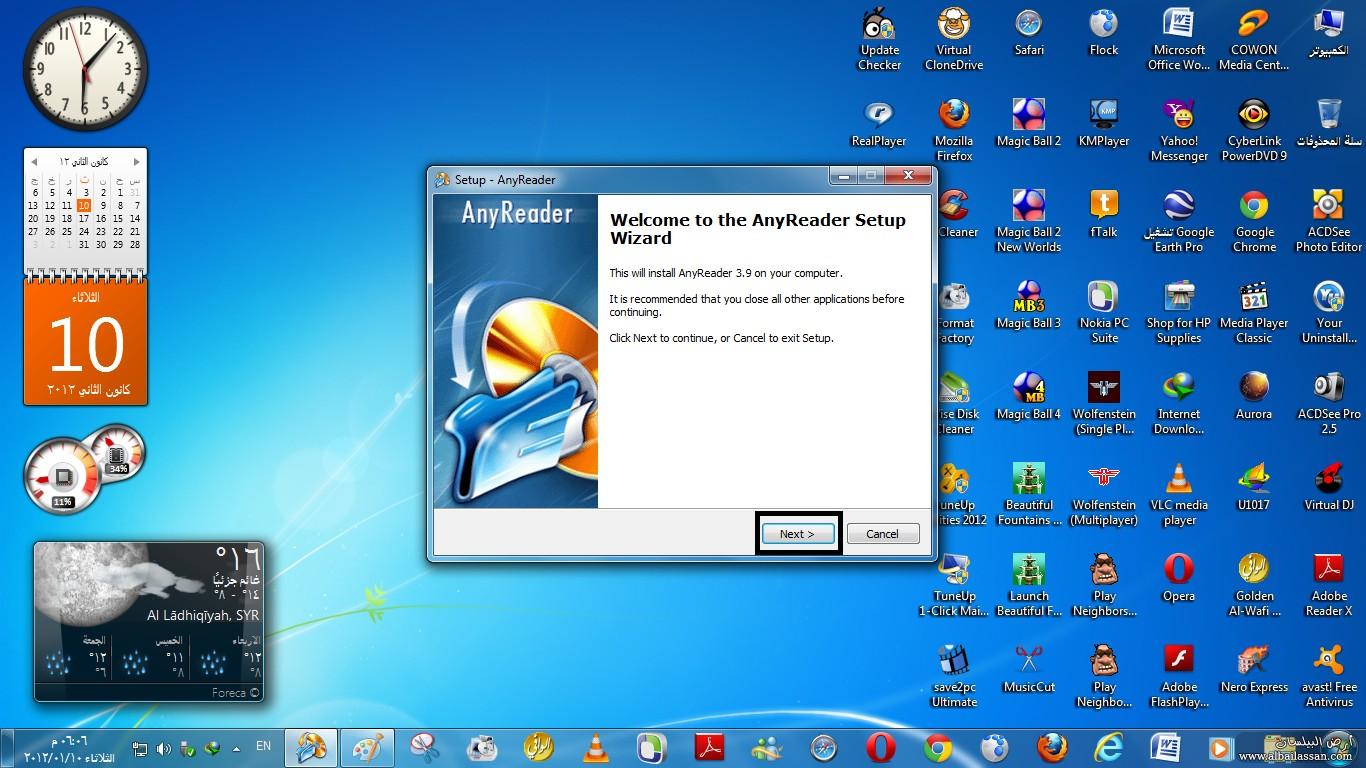Viewport: 1366px width, 768px height.
Task: Select Nero Express desktop icon
Action: (1254, 670)
